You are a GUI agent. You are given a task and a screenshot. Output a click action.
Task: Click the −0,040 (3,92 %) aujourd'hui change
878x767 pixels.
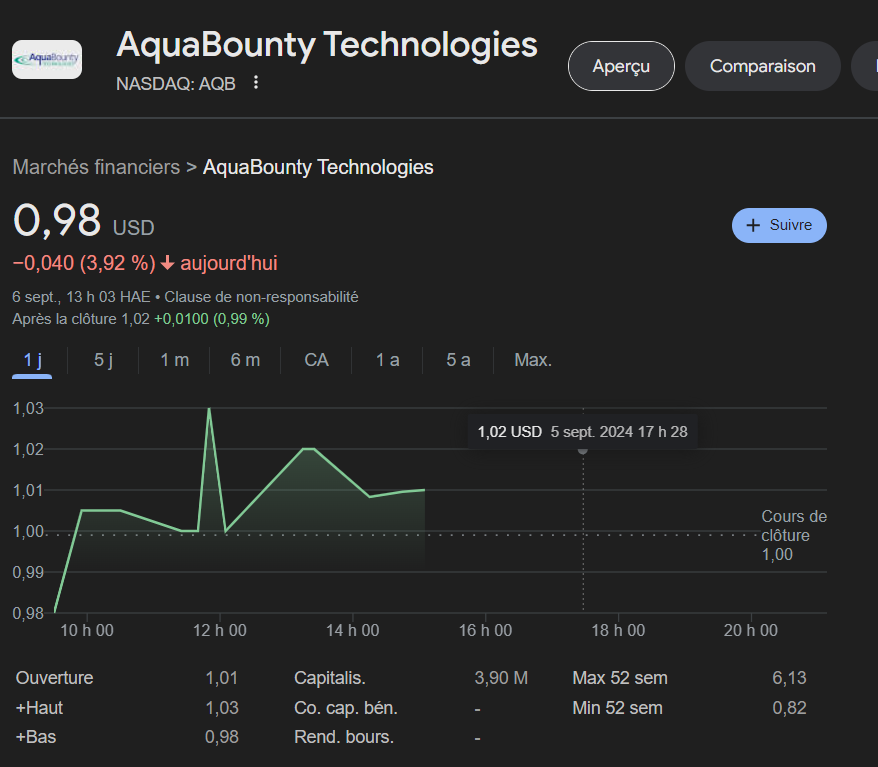click(x=145, y=263)
